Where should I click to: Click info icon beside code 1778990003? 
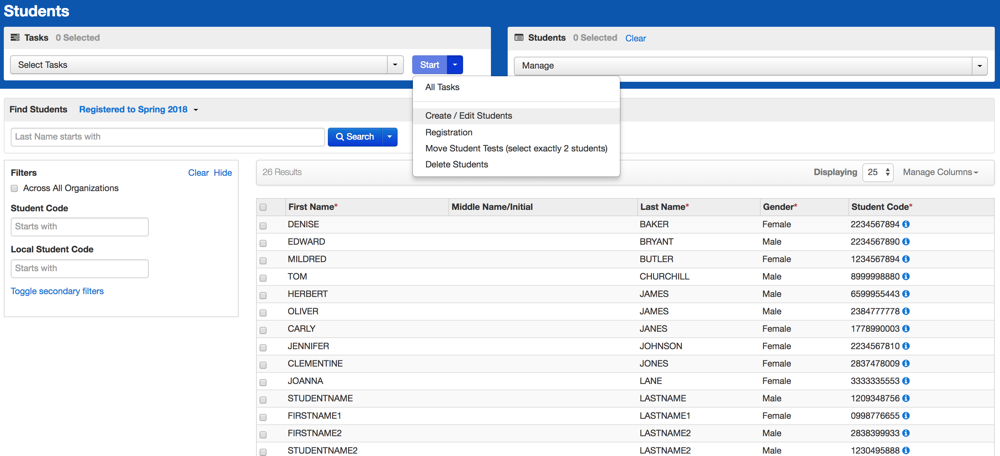coord(906,329)
